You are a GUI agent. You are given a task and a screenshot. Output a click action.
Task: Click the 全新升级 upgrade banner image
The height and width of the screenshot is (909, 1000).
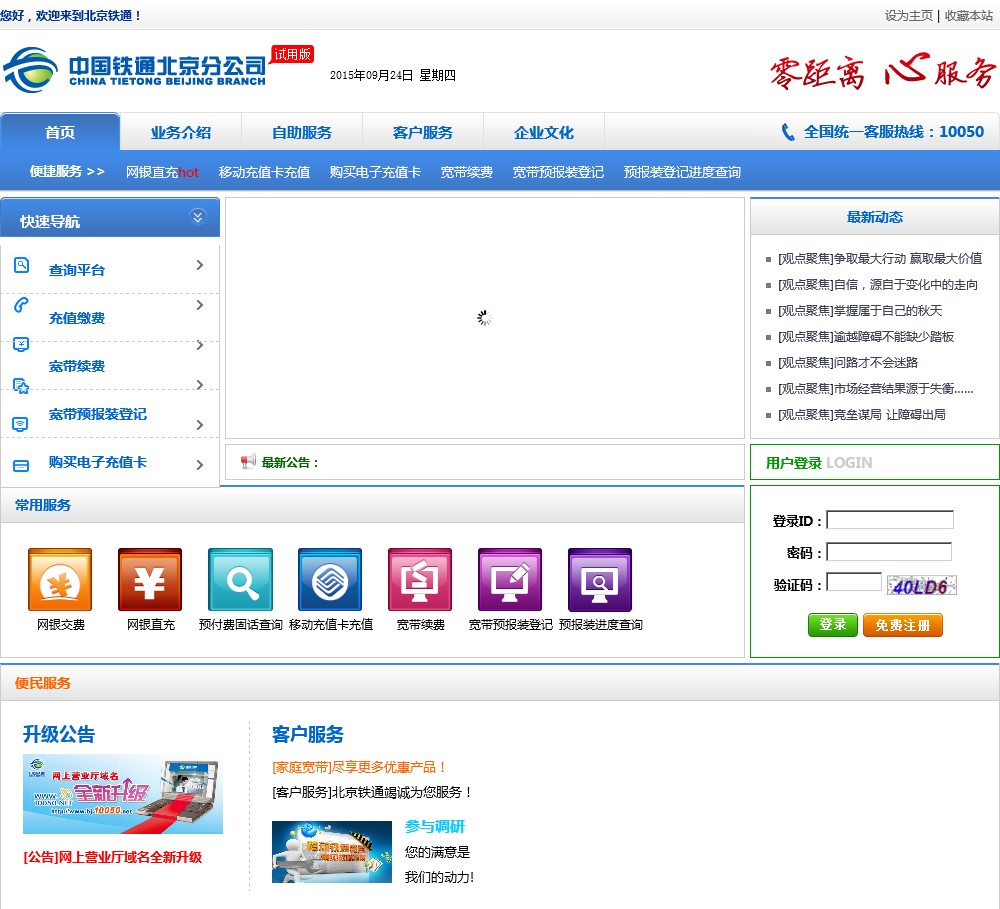[x=122, y=794]
